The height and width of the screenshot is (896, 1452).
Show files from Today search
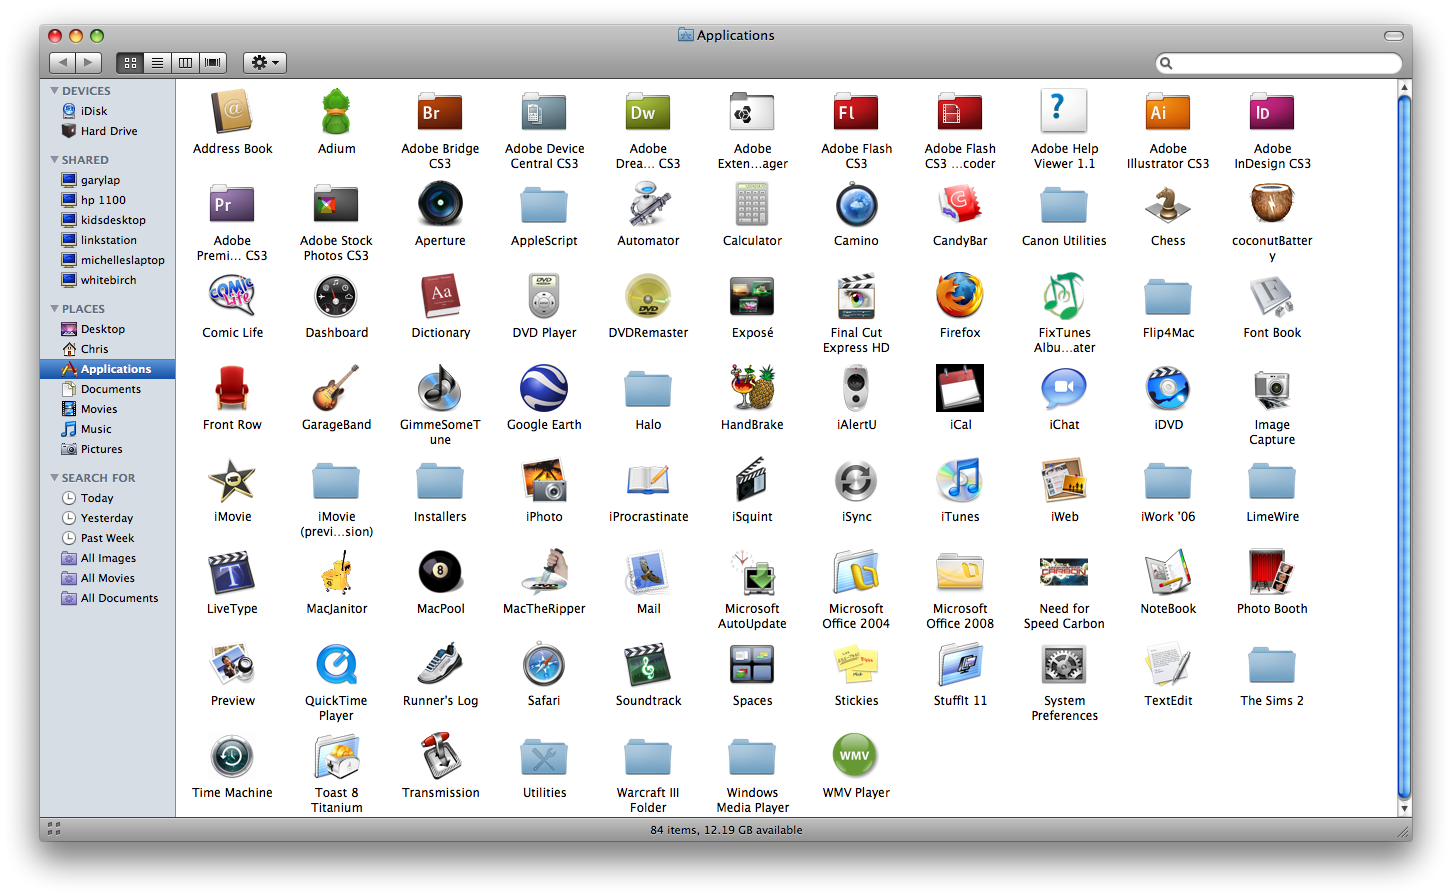click(108, 498)
